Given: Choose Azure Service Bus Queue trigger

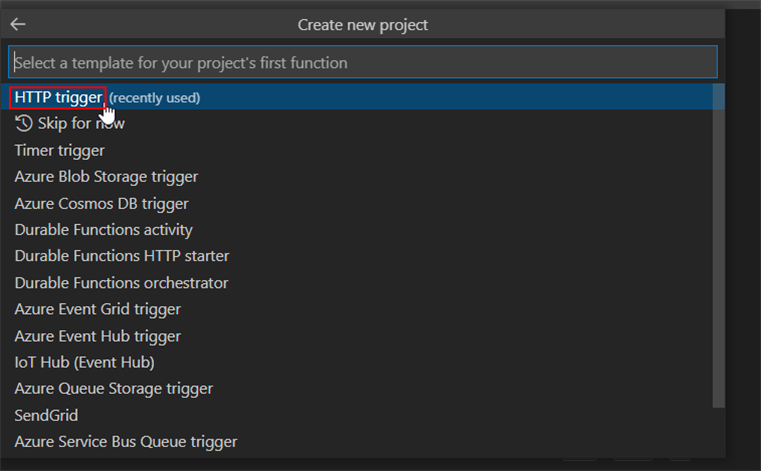Looking at the screenshot, I should point(125,441).
